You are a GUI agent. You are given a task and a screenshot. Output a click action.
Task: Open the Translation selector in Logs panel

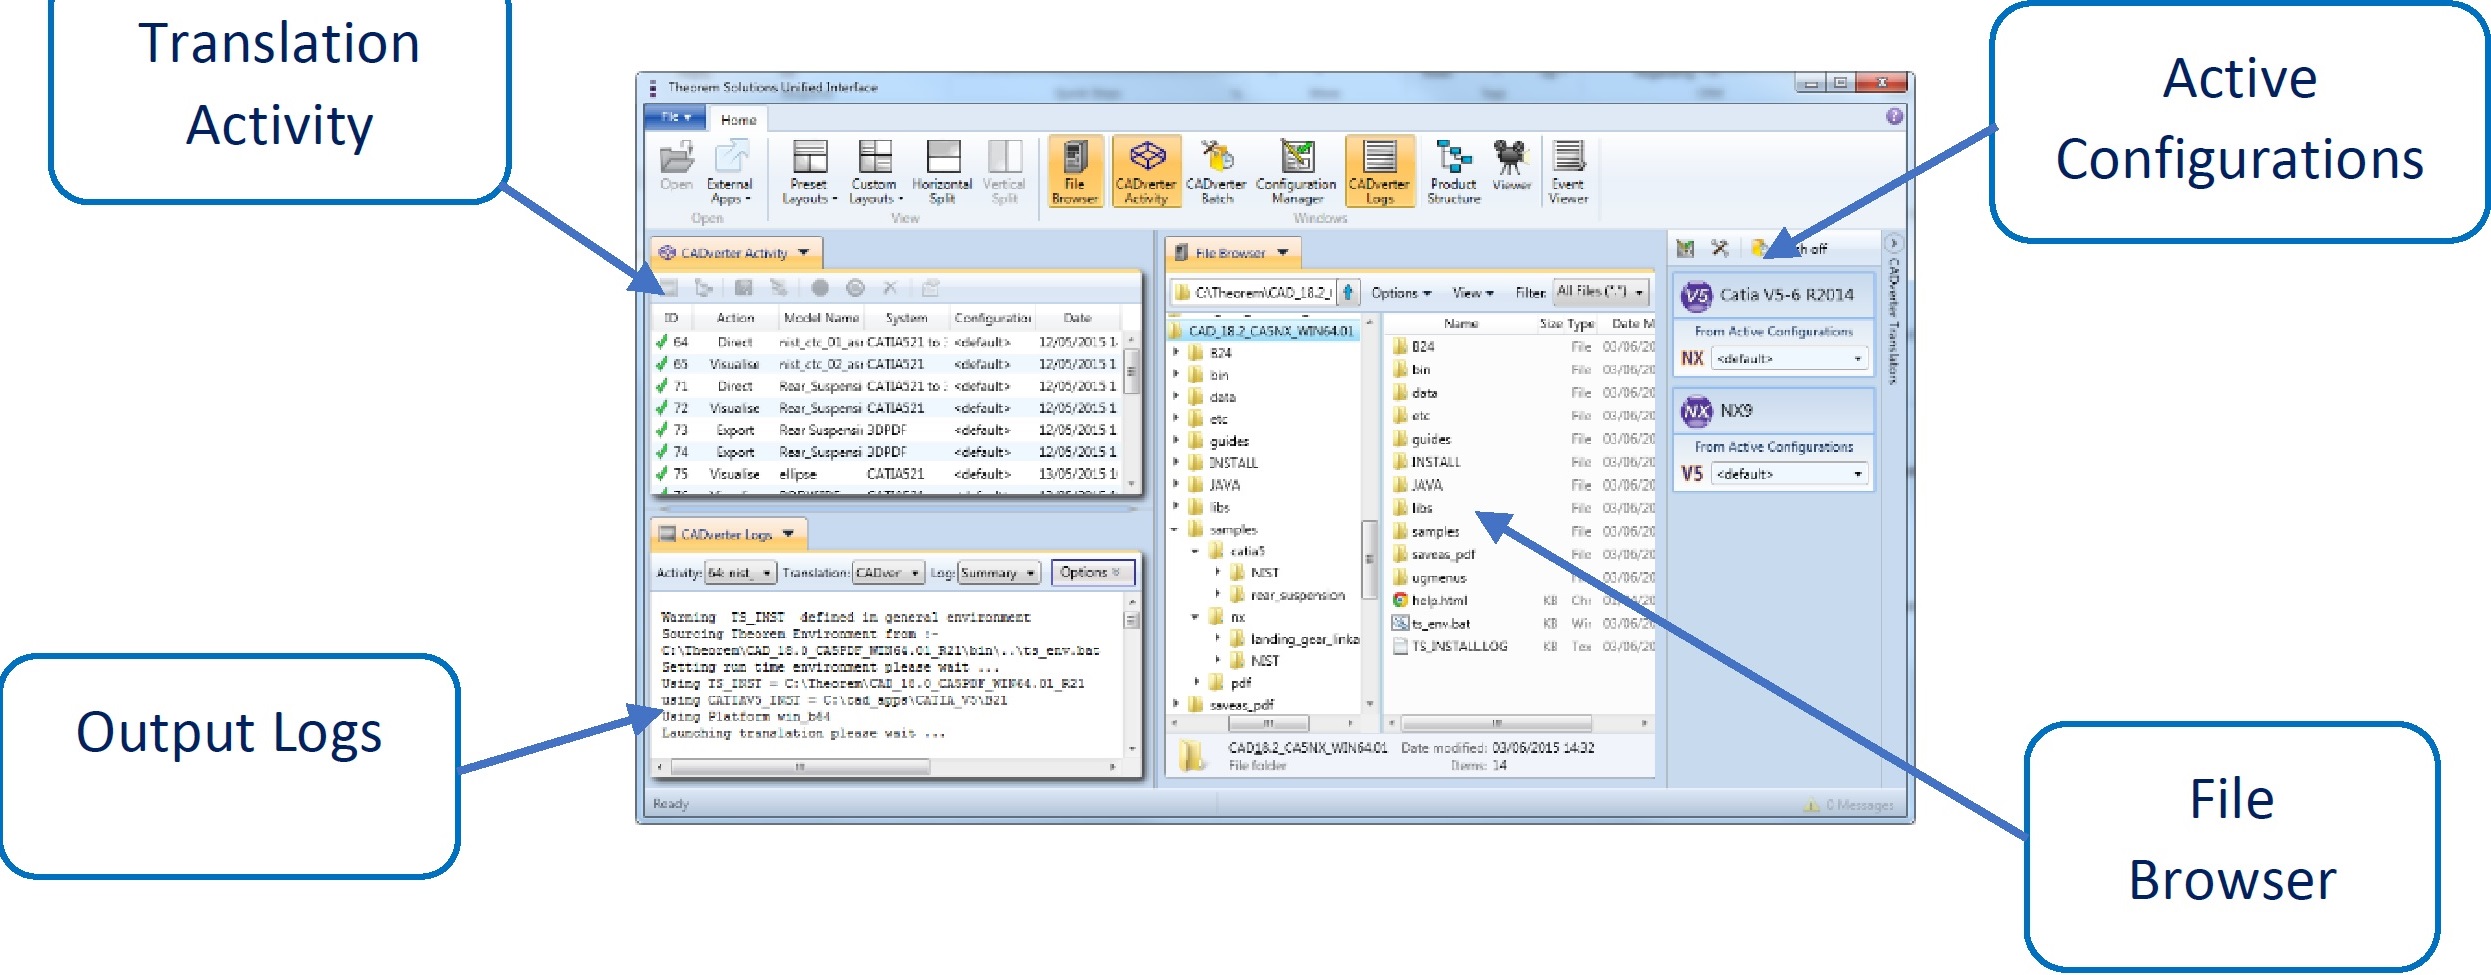tap(888, 573)
